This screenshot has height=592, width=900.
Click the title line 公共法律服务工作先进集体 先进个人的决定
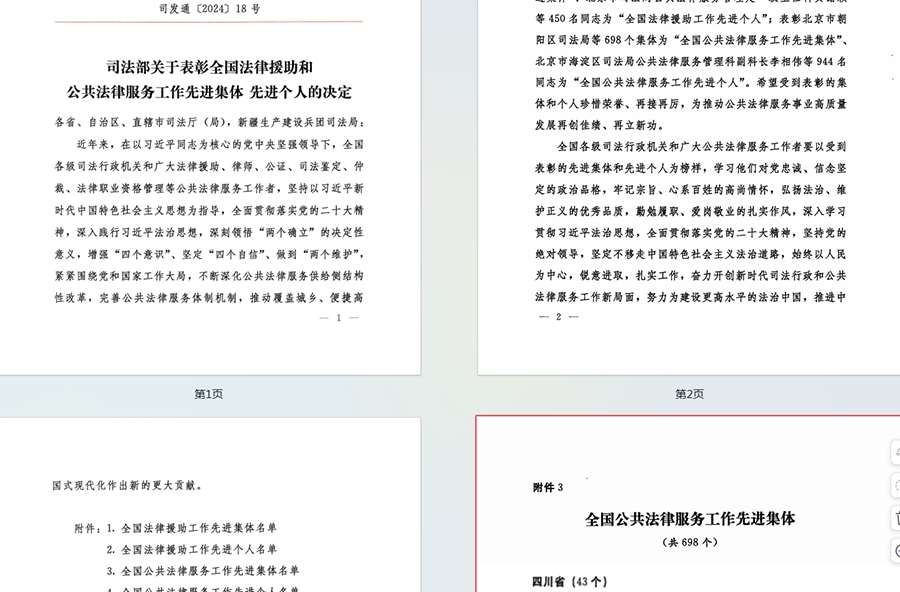pos(210,92)
